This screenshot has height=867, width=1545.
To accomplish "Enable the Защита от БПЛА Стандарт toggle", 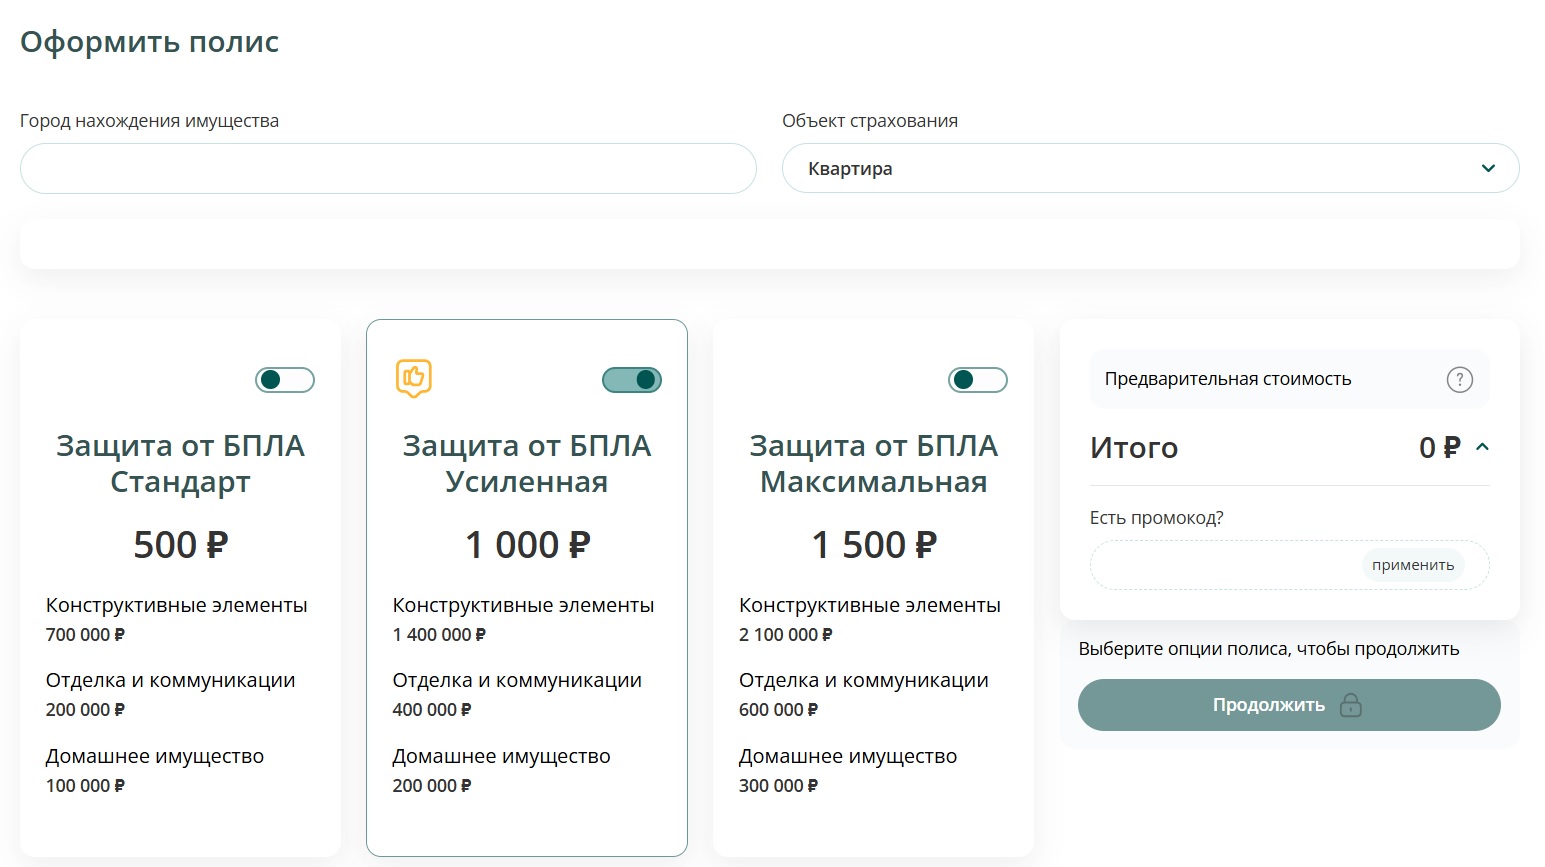I will click(285, 380).
